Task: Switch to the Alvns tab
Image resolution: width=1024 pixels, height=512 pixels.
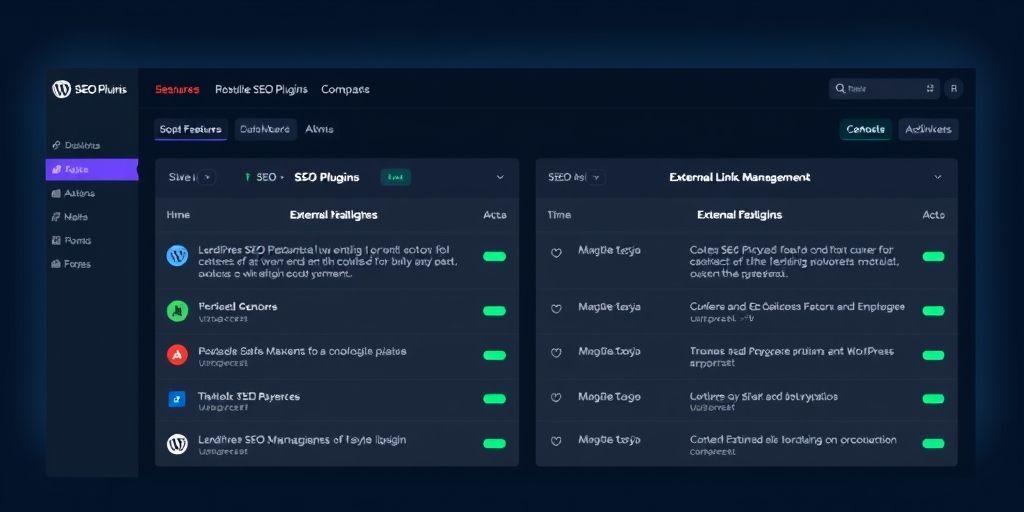Action: click(319, 129)
